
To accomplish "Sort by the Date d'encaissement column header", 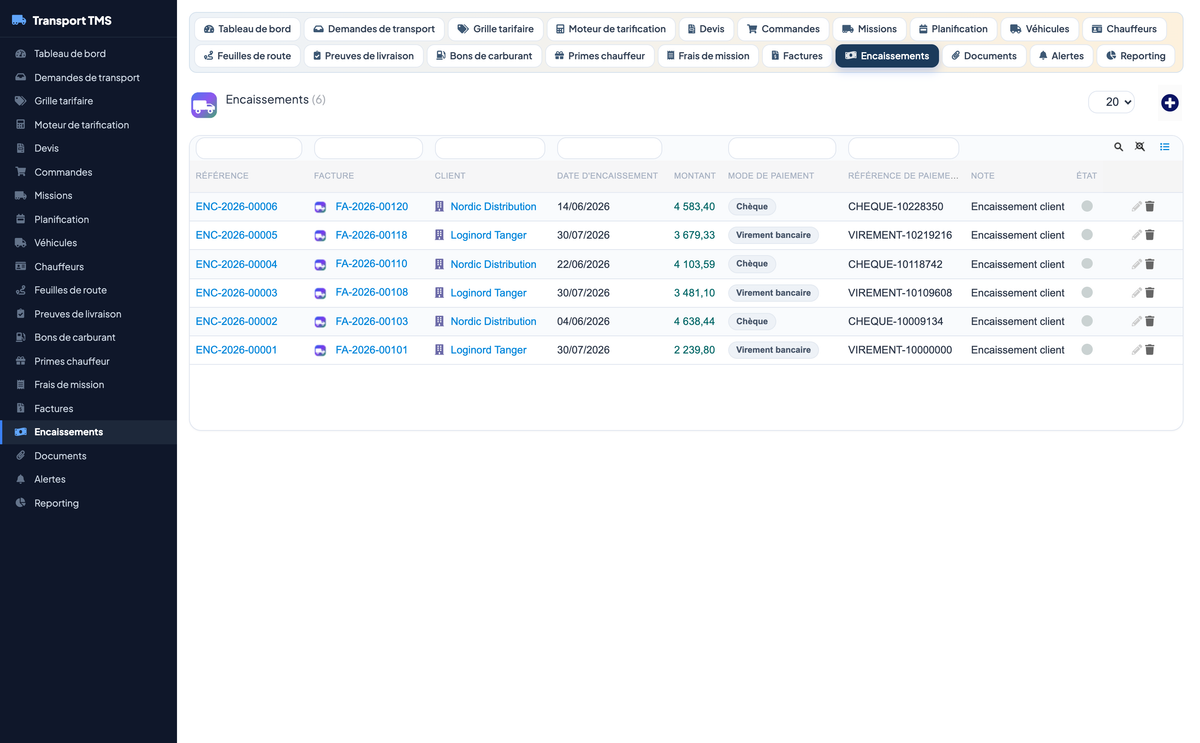I will click(607, 176).
